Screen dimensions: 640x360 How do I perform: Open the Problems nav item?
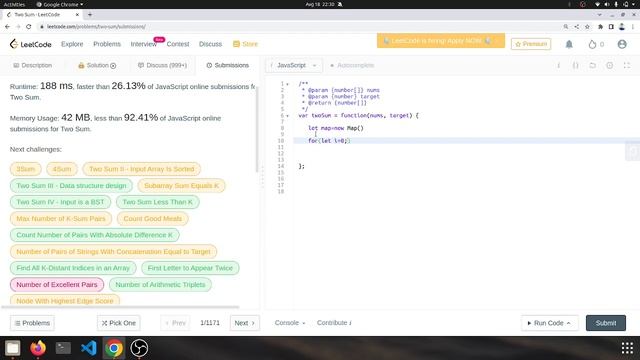point(107,44)
